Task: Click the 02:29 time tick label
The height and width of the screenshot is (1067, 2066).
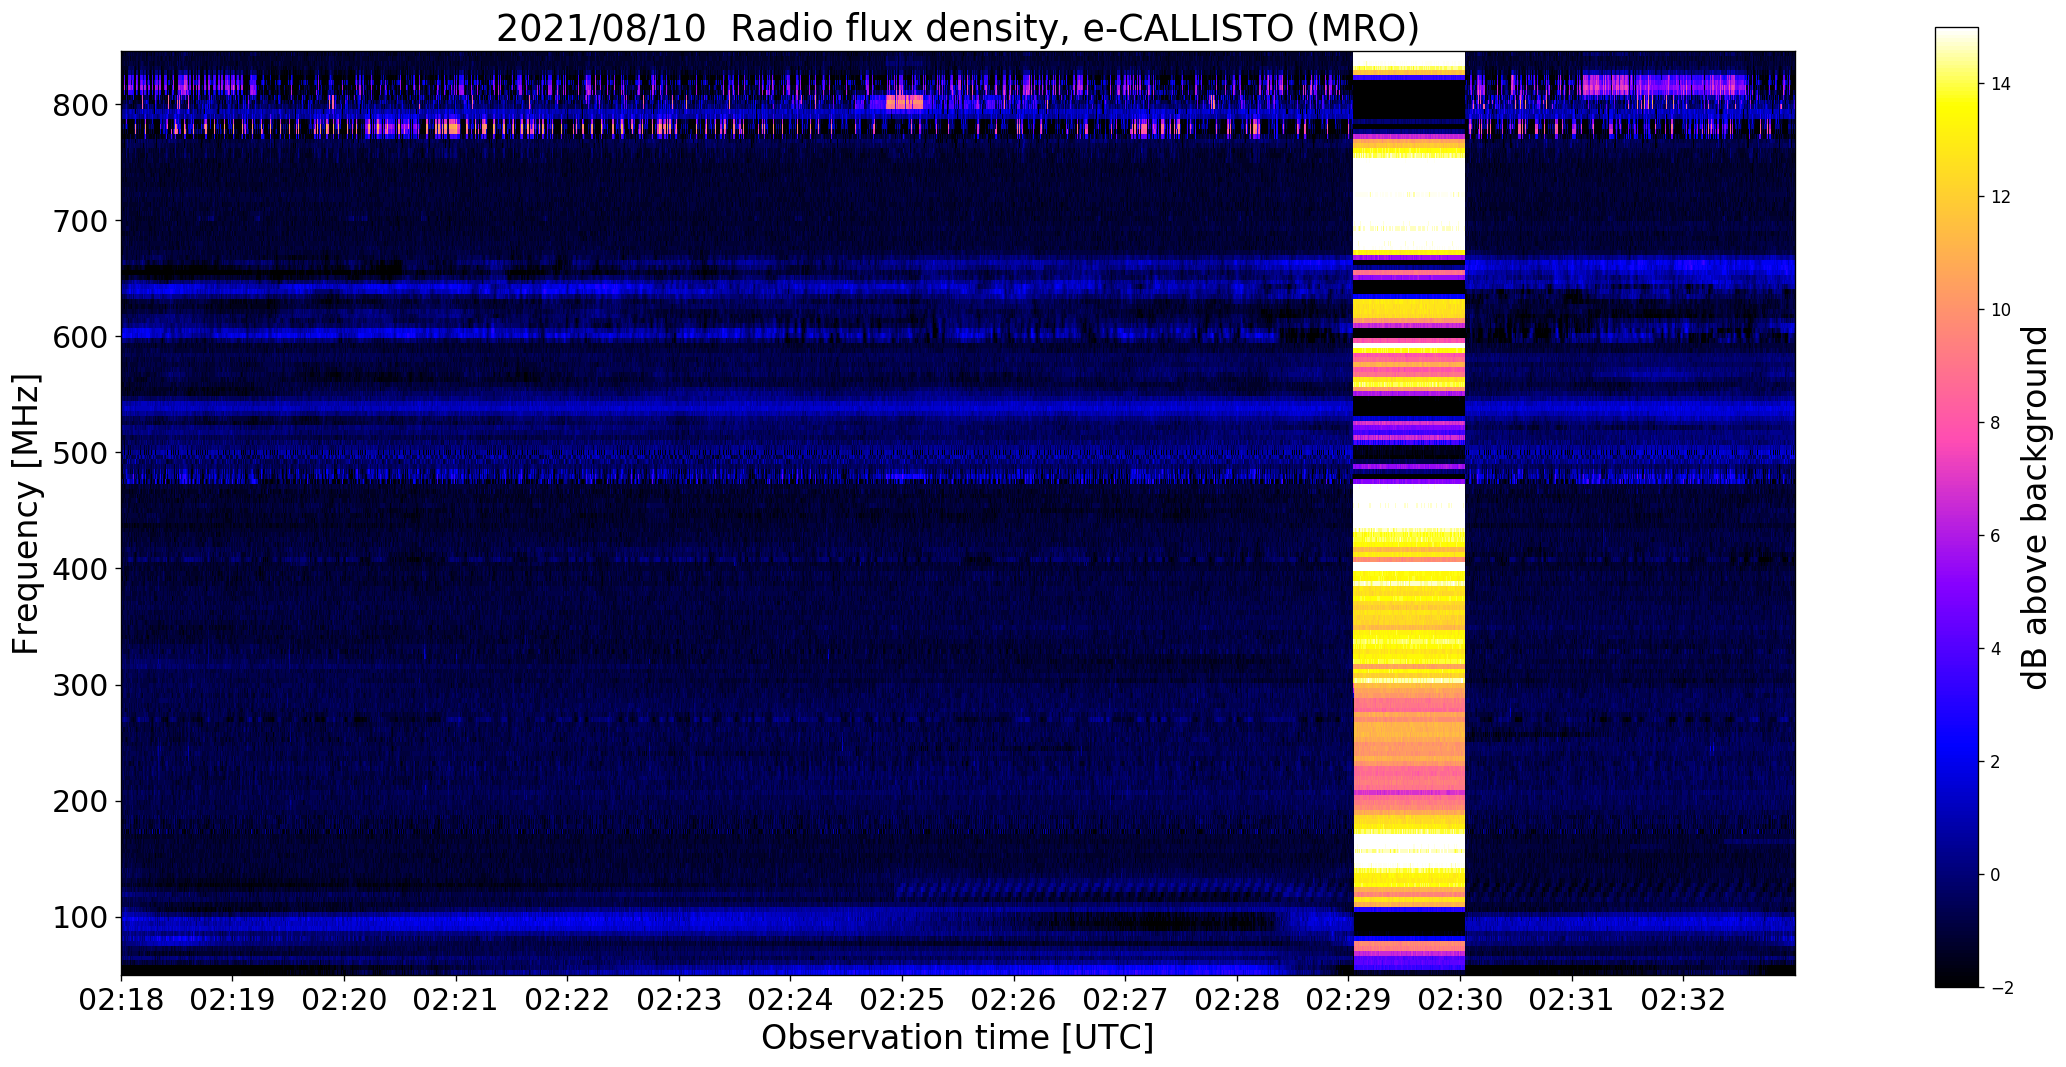Action: 1350,1000
